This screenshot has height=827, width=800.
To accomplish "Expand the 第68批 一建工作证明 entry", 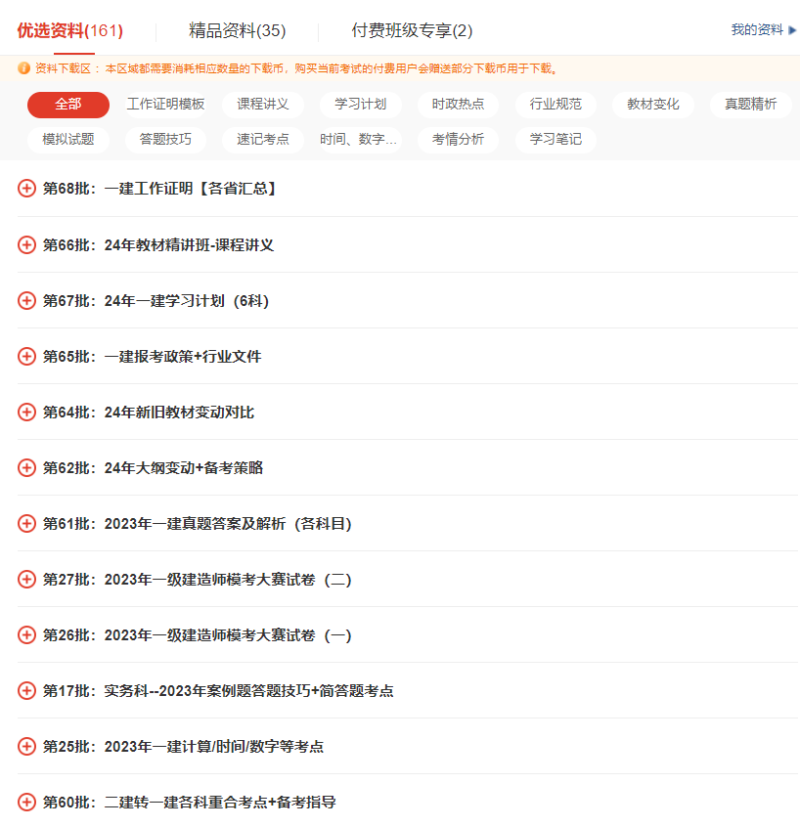I will tap(26, 188).
